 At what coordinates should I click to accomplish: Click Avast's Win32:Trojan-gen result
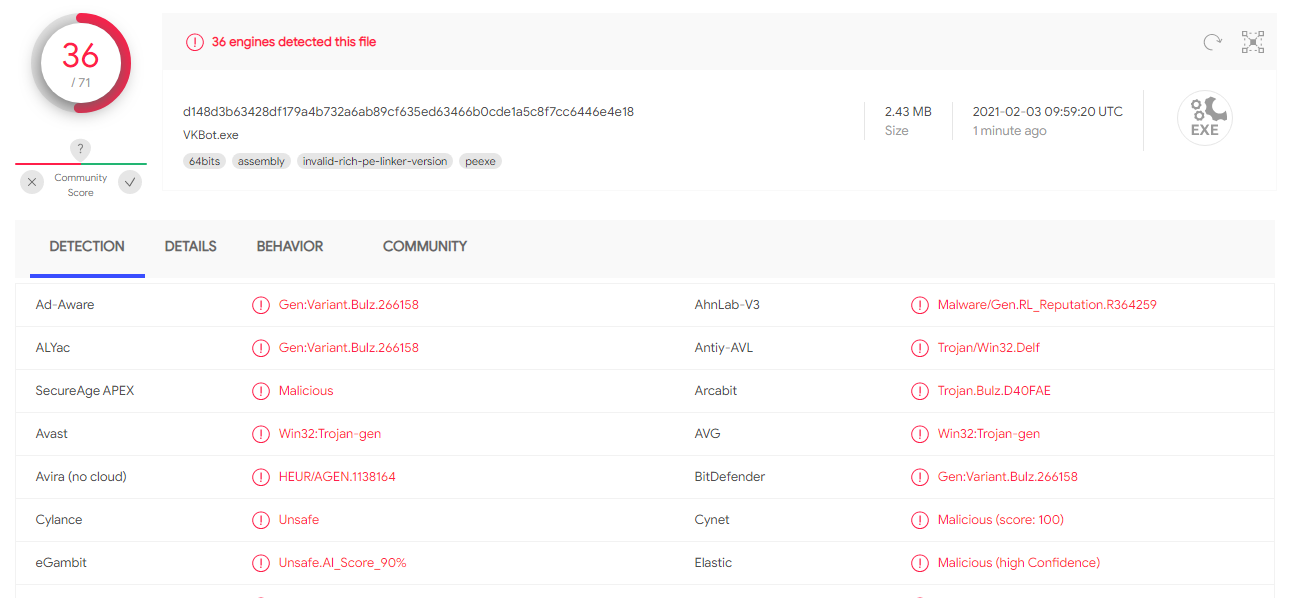coord(330,434)
